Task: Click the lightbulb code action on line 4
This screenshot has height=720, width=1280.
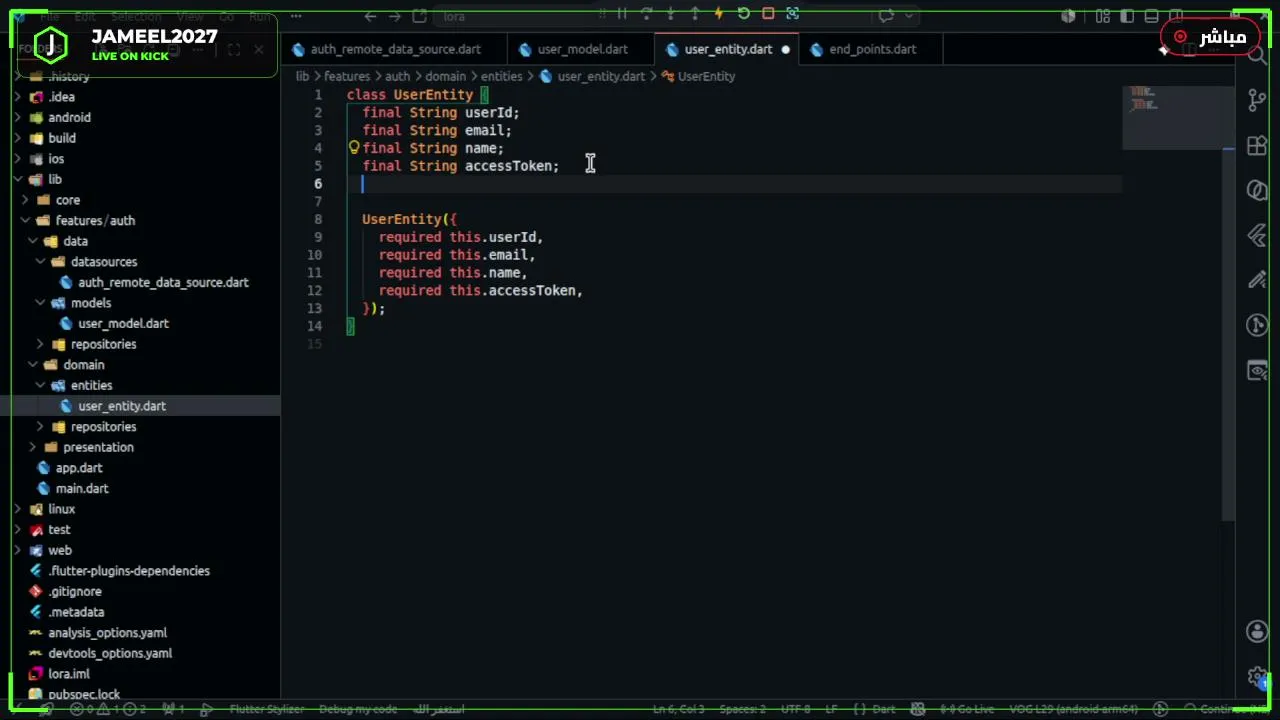Action: click(353, 147)
